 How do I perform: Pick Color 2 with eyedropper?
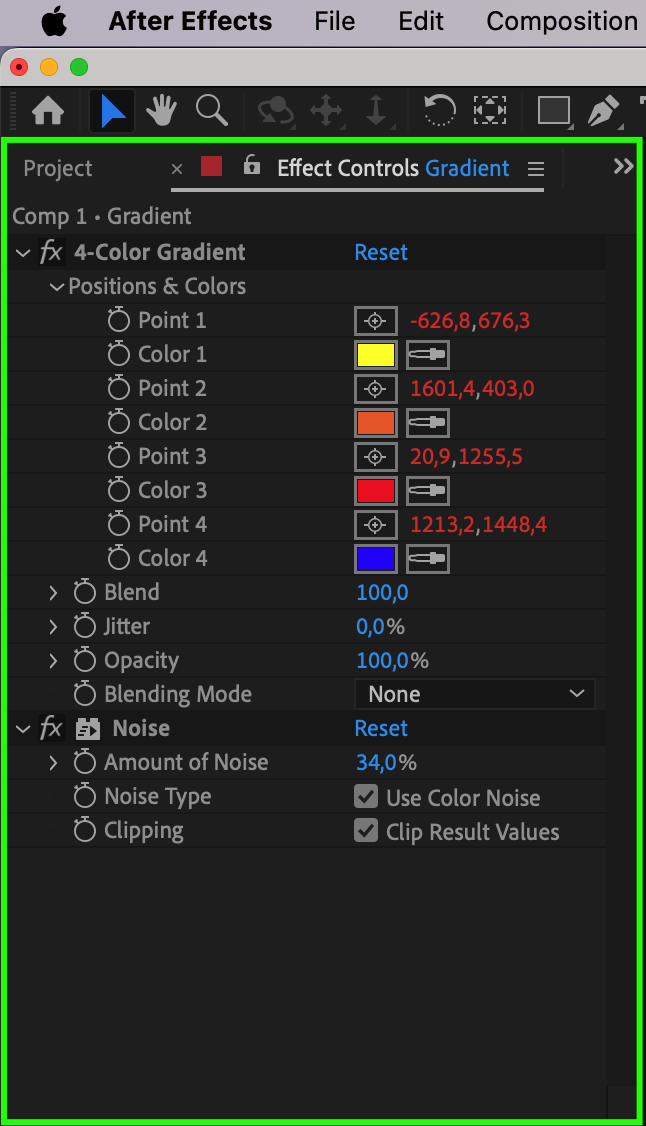428,423
